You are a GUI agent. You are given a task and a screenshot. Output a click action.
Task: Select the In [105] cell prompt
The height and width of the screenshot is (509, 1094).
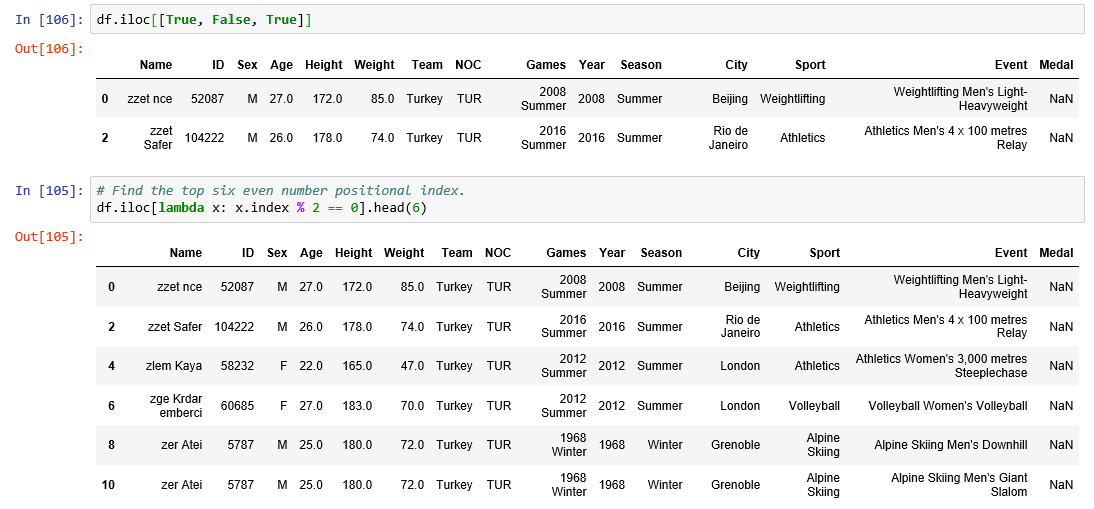point(50,190)
